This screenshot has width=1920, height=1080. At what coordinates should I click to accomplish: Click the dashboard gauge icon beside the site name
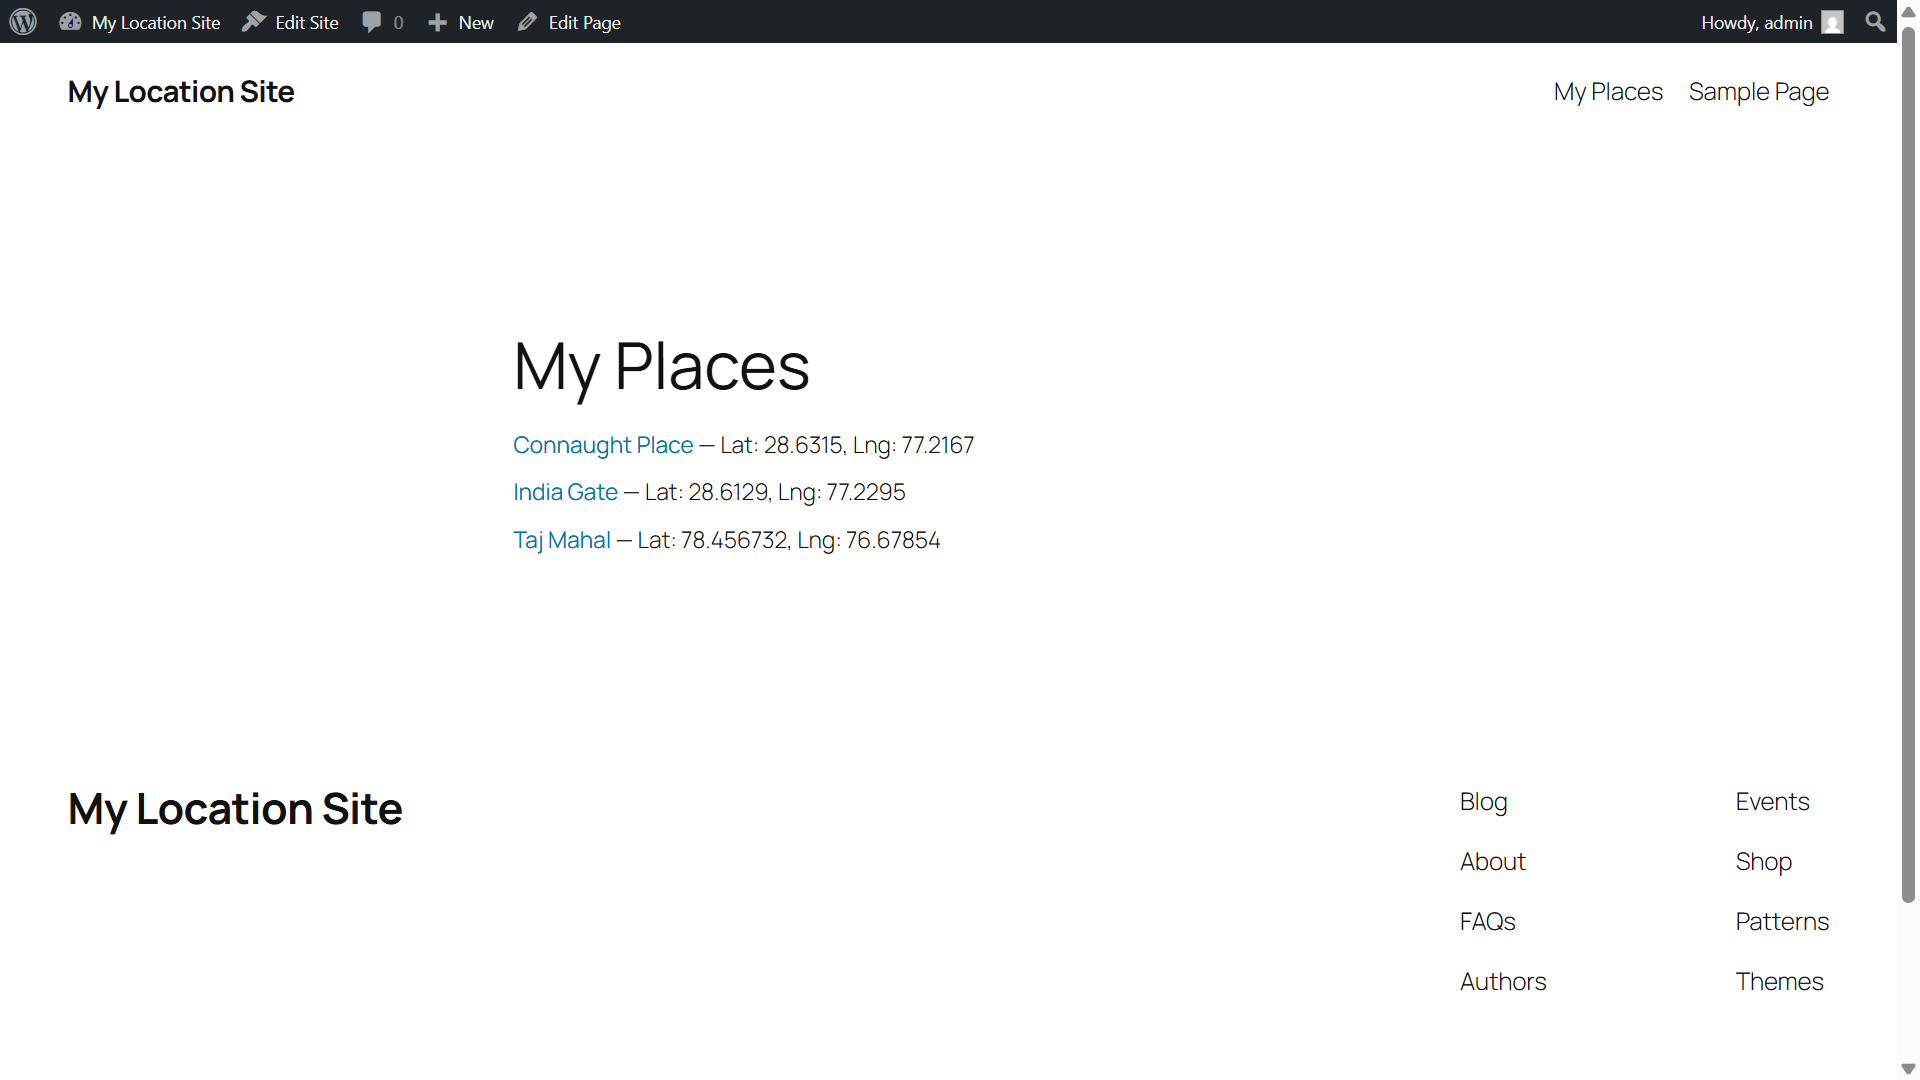(70, 22)
